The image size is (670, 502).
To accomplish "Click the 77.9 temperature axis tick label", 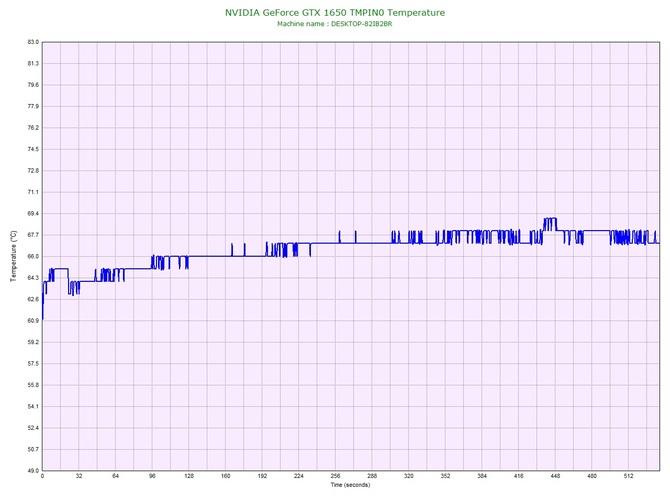I will pyautogui.click(x=33, y=106).
